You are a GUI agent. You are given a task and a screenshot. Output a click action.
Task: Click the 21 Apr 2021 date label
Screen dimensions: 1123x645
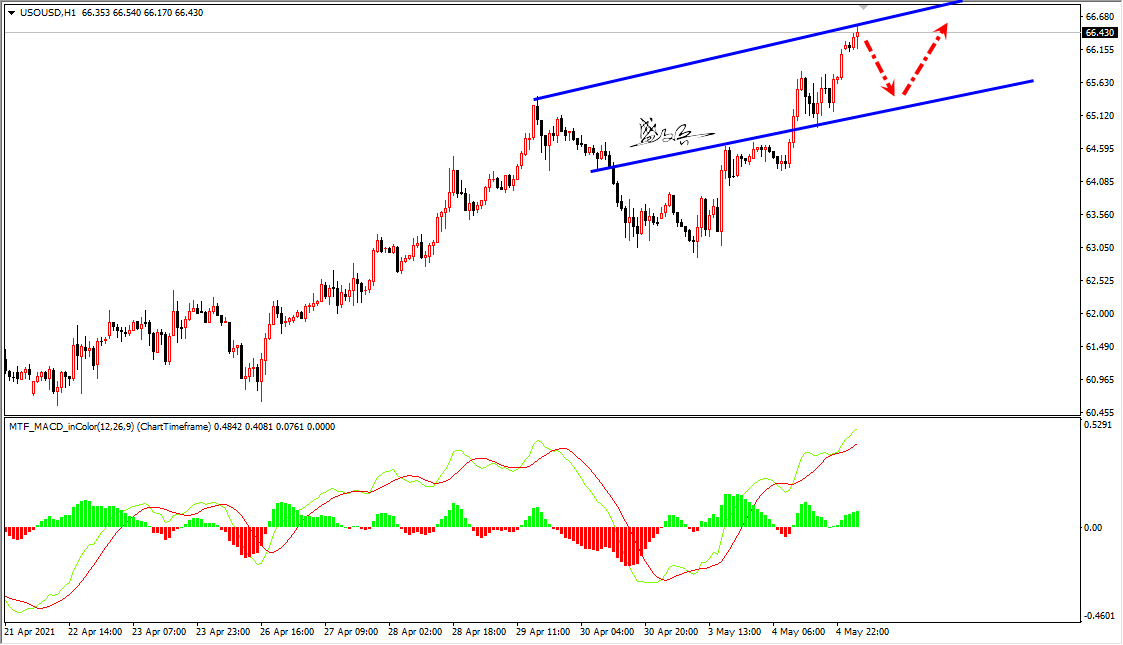click(x=29, y=632)
